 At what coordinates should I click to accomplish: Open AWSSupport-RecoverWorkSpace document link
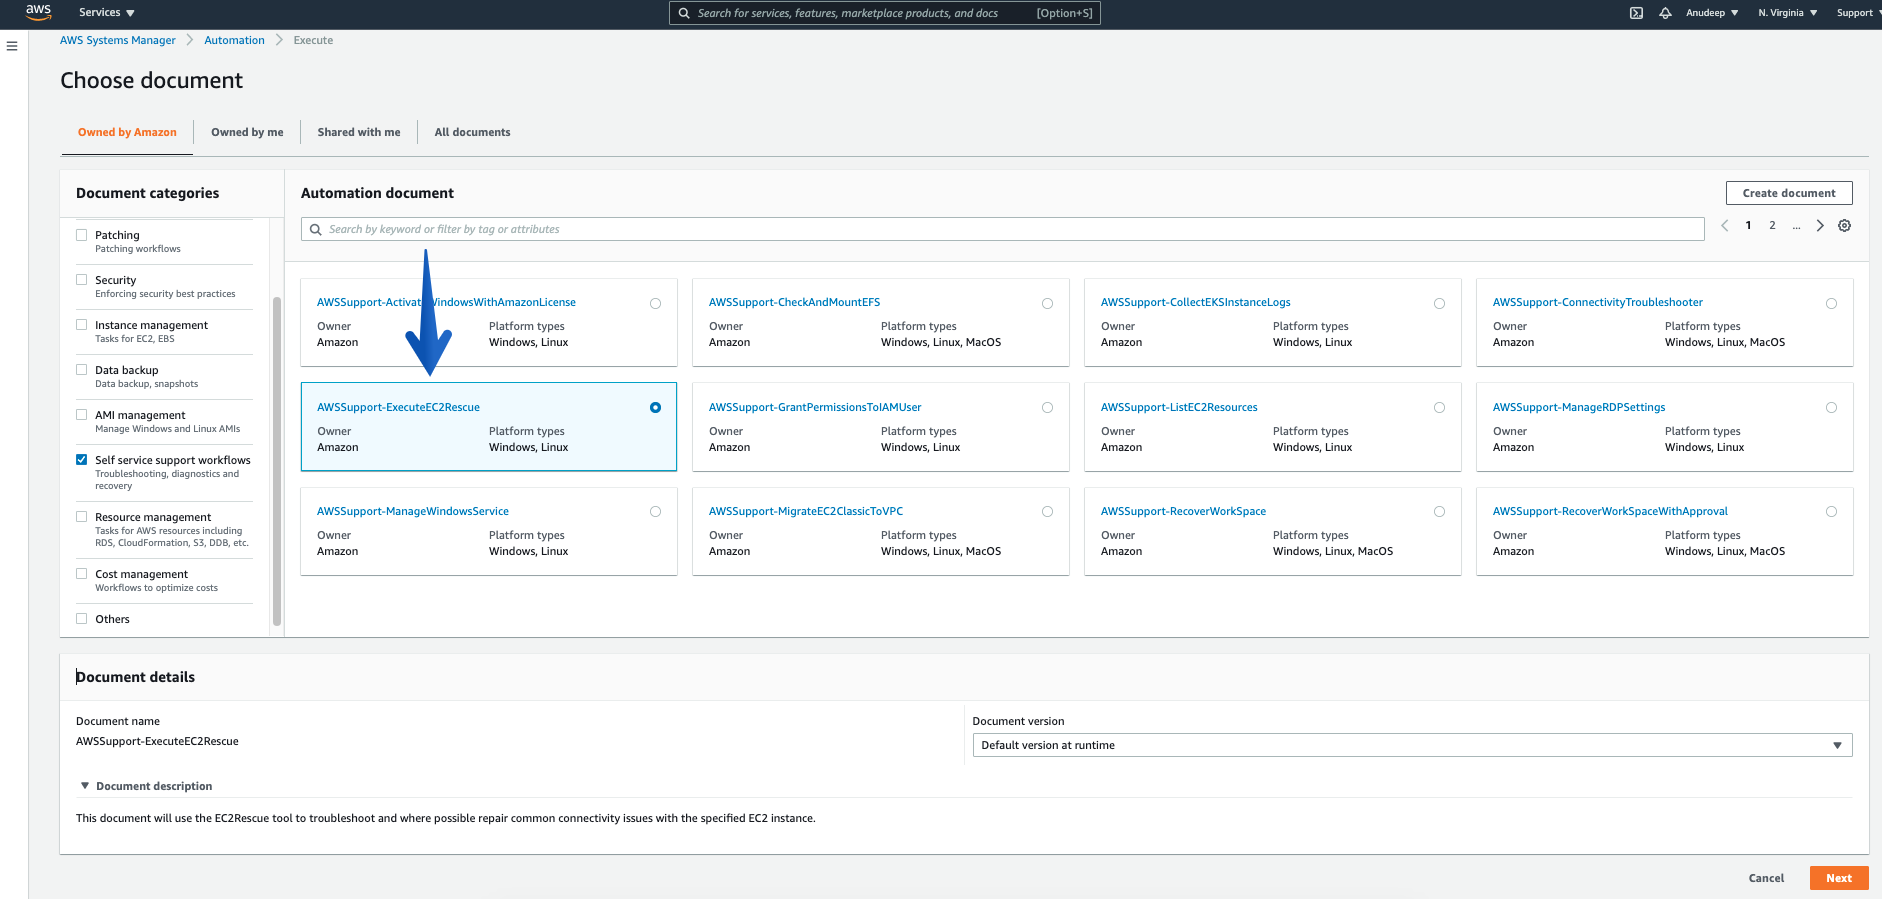click(x=1183, y=511)
